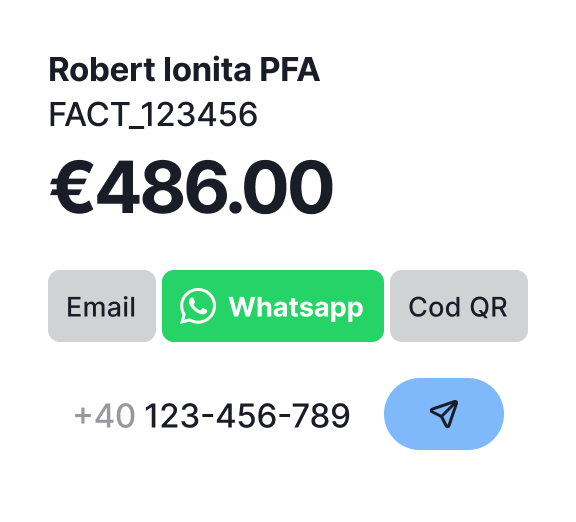Click the paper plane send icon
Viewport: 576px width, 522px height.
coord(444,414)
